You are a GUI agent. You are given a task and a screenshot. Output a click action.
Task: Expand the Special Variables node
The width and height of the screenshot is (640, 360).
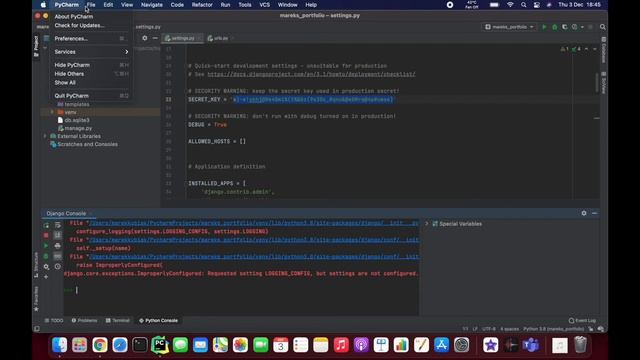427,224
